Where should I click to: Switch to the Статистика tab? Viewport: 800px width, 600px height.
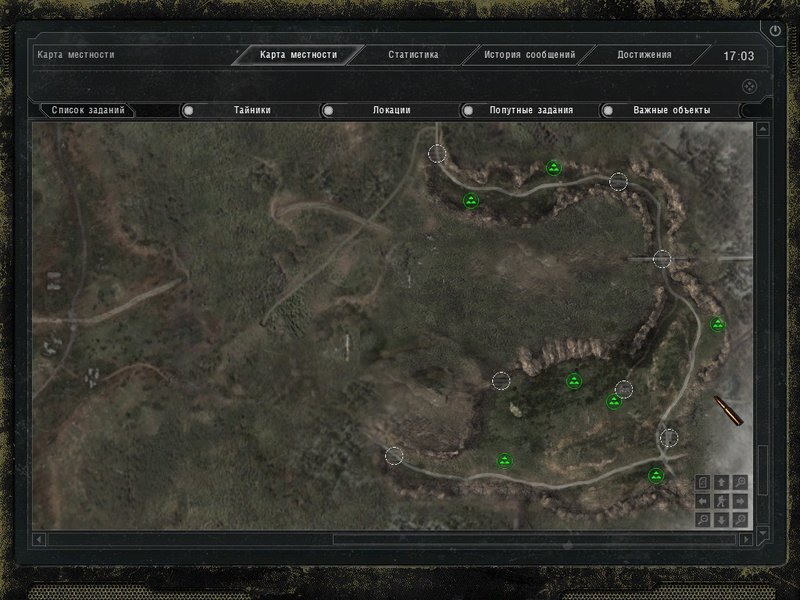click(x=413, y=55)
